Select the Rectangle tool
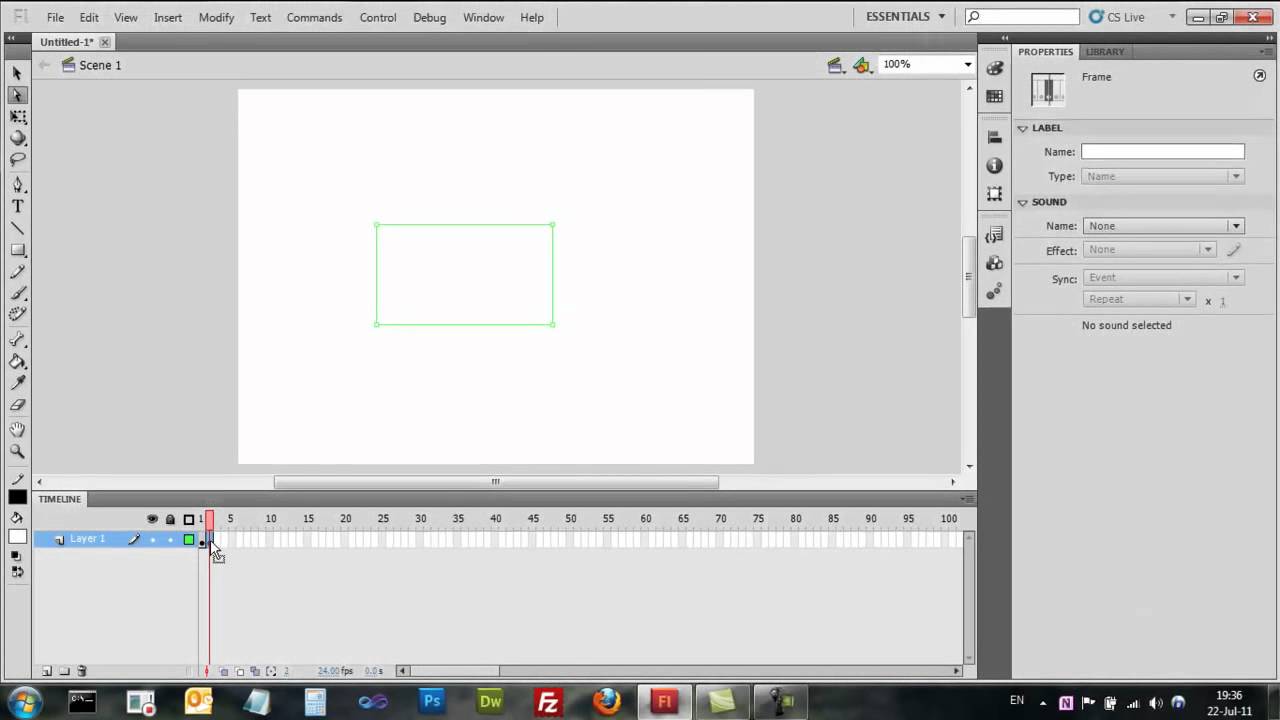The width and height of the screenshot is (1280, 720). pos(17,250)
